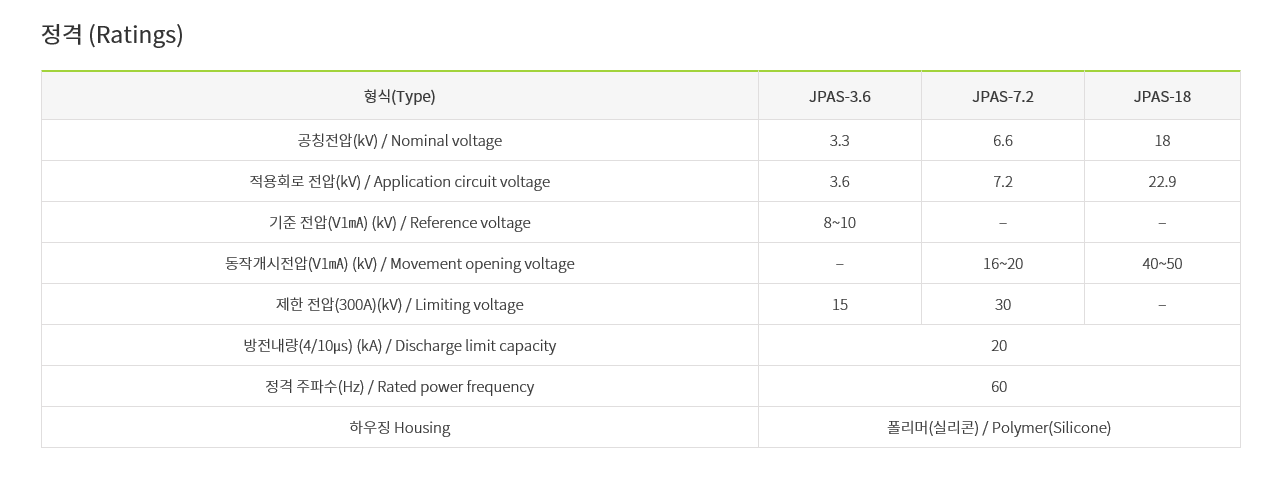Click the 정격 (Ratings) heading

pos(112,35)
